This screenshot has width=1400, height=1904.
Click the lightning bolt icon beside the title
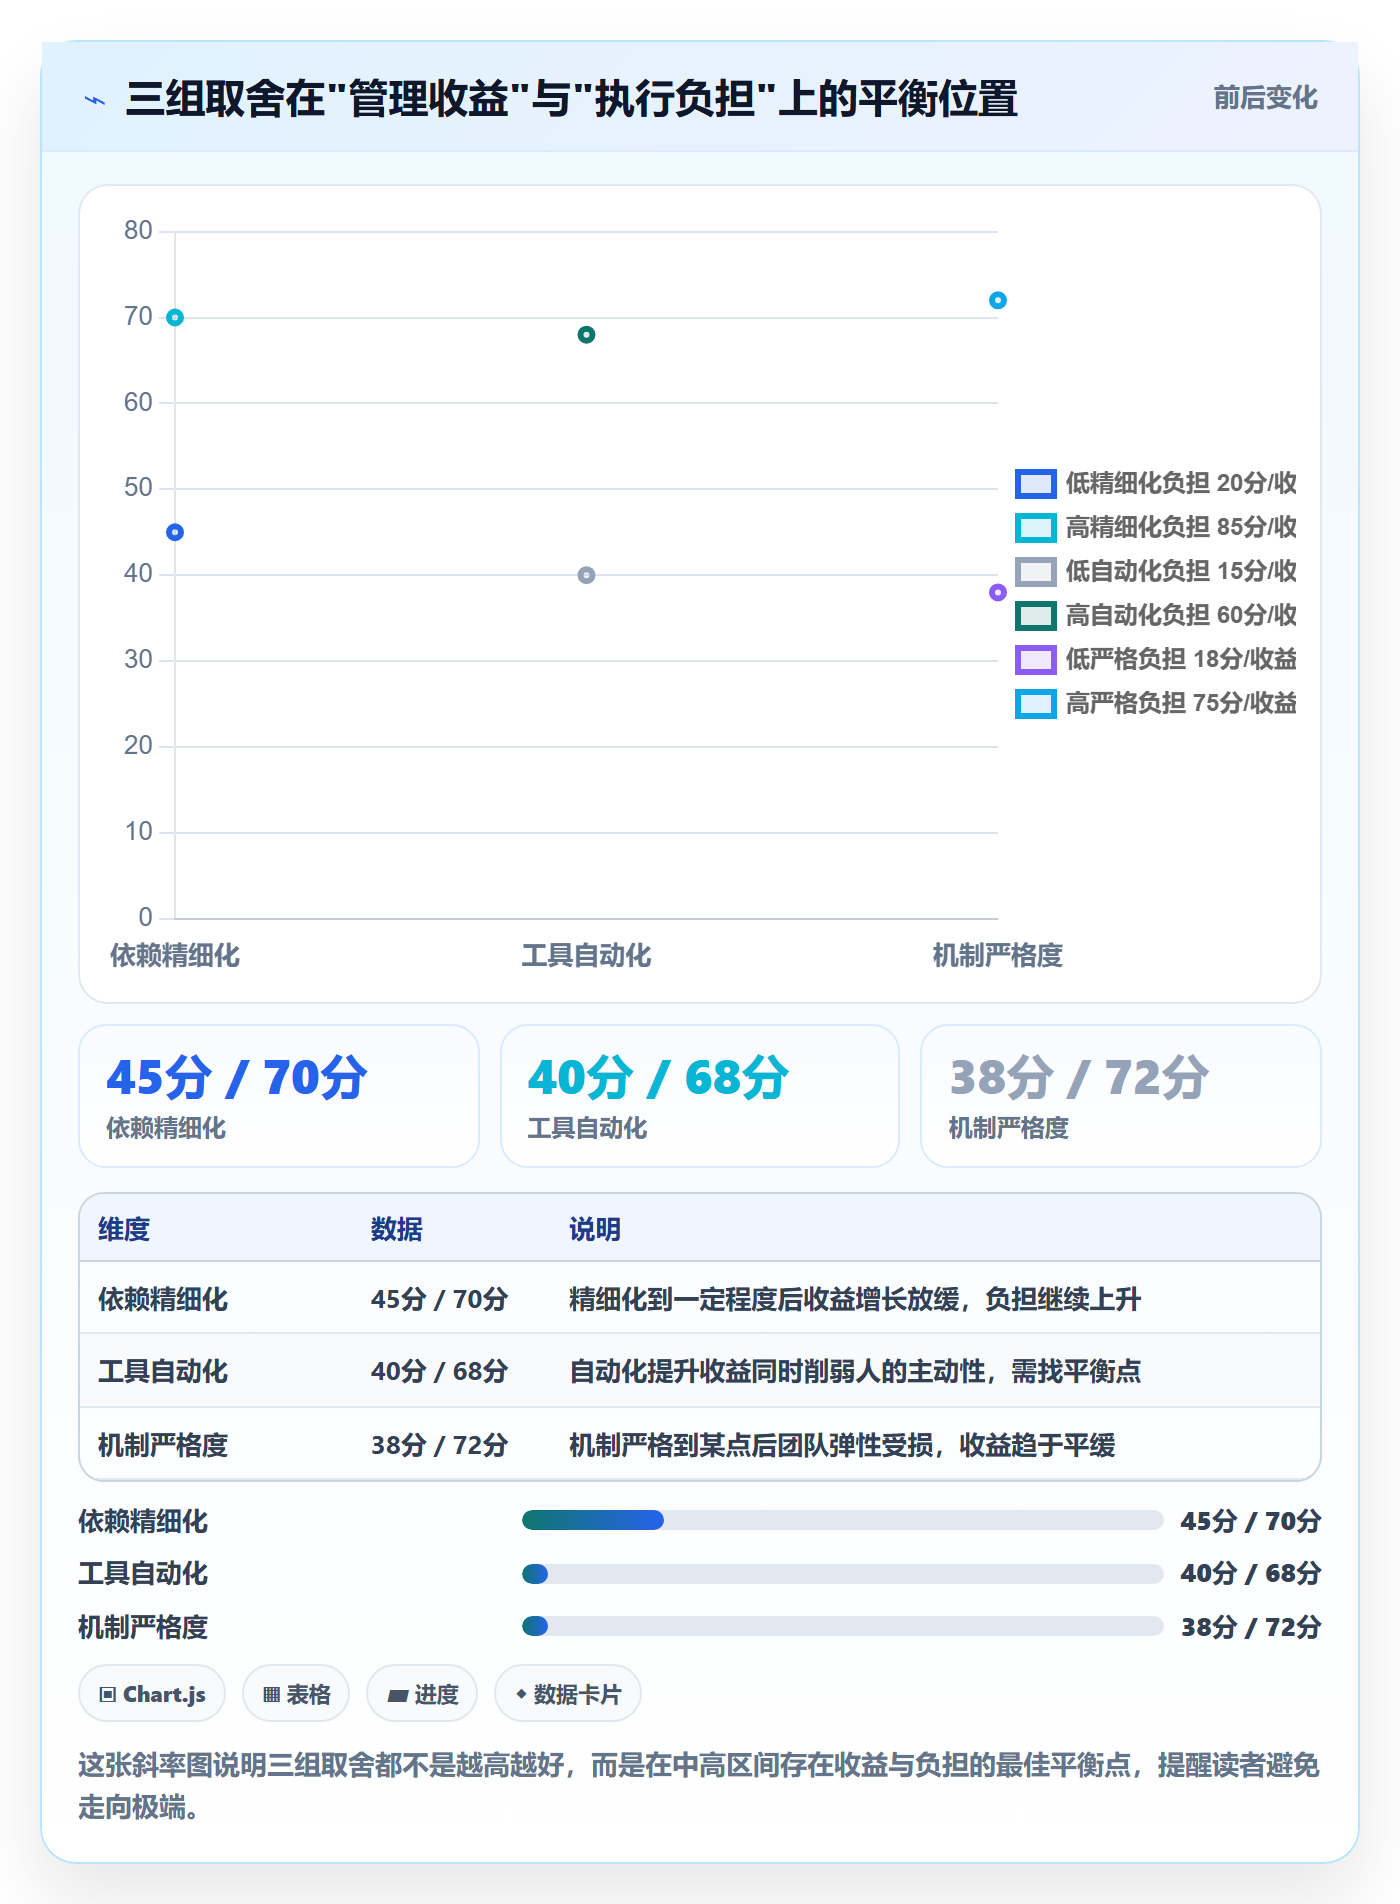click(95, 100)
